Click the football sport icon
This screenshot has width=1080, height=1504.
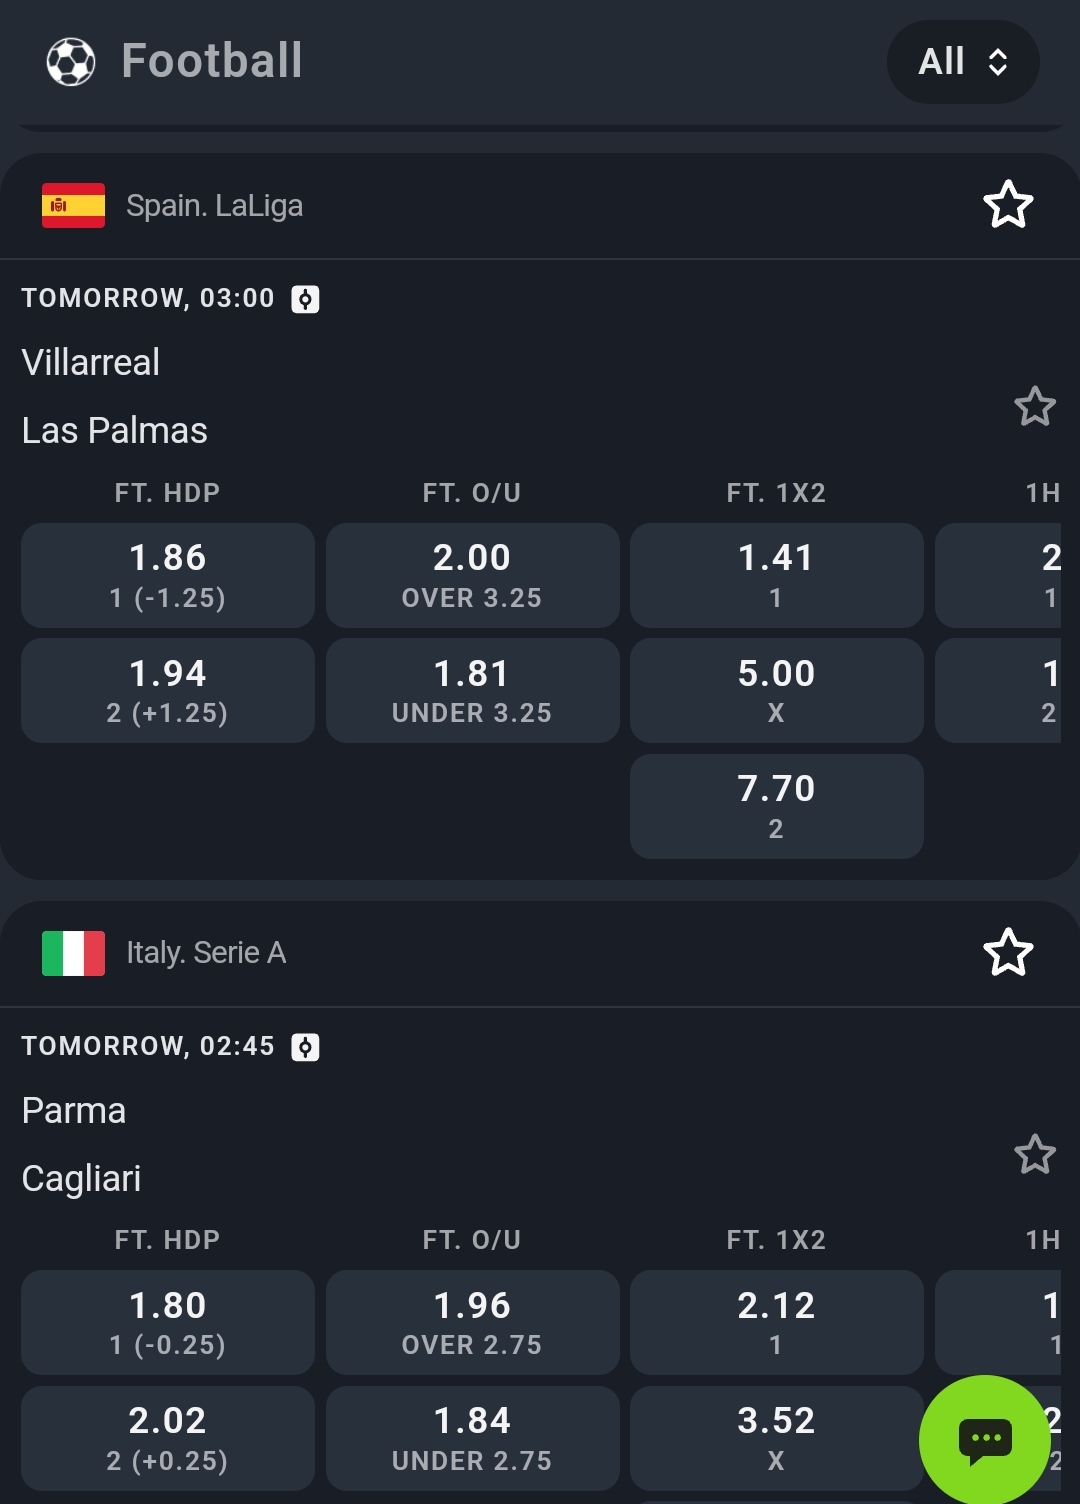71,62
